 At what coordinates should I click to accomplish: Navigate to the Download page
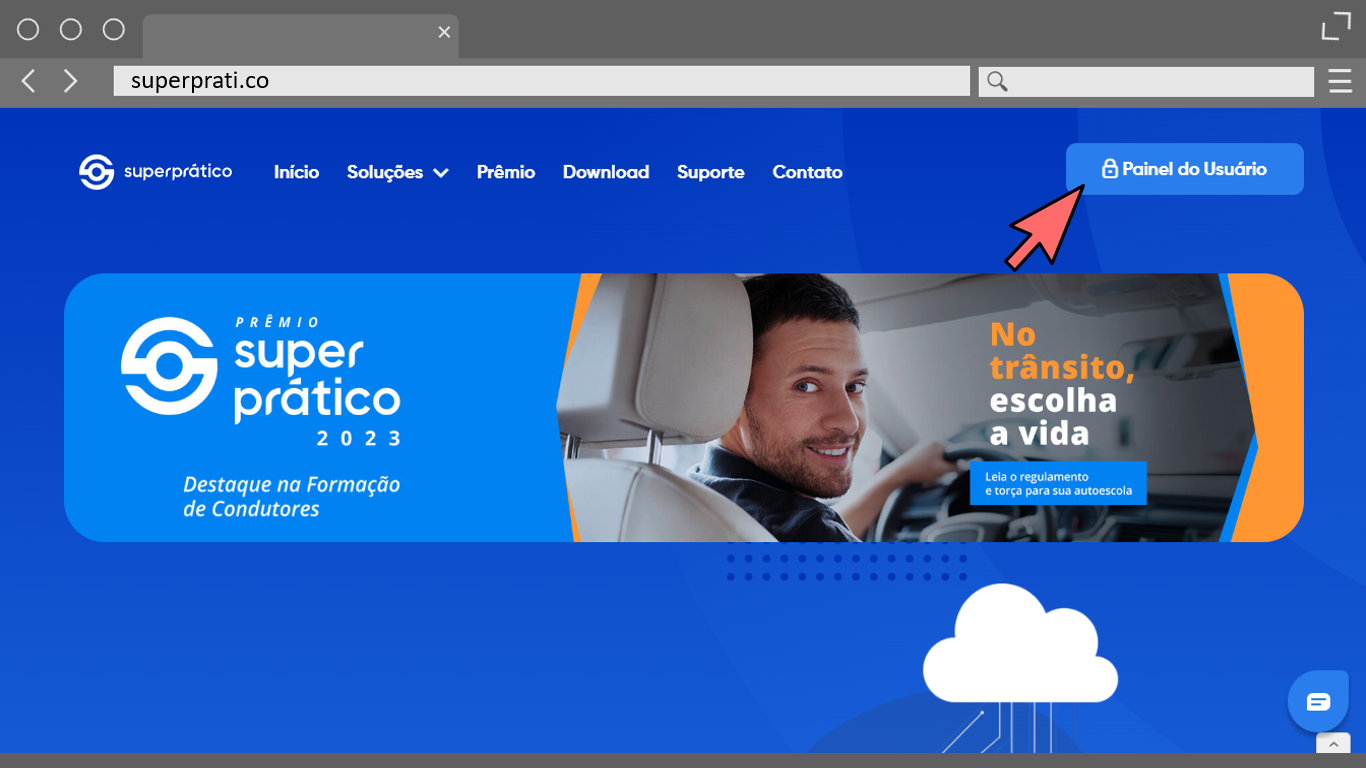click(605, 172)
